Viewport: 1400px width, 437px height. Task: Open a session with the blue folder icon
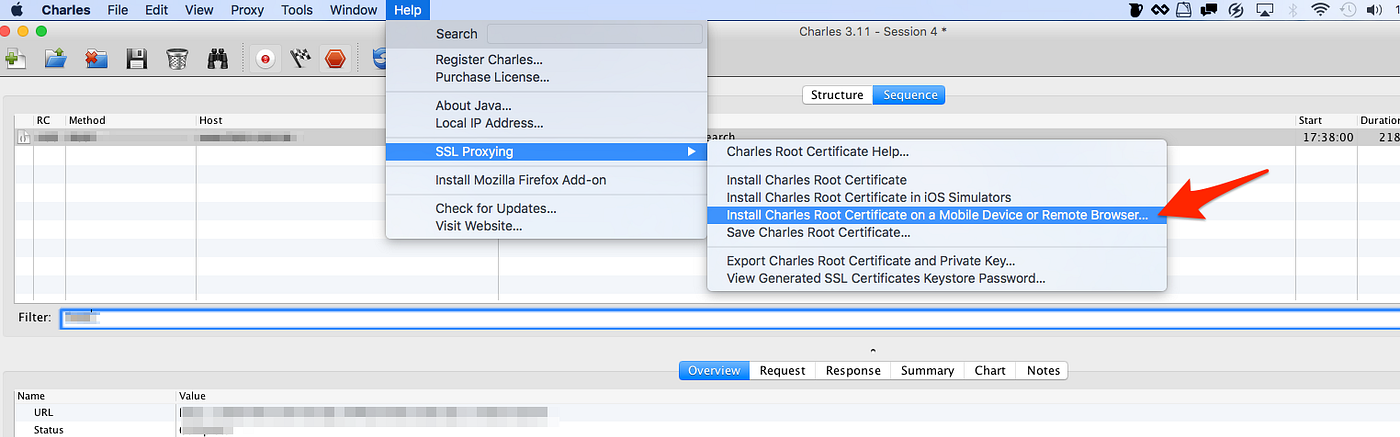(56, 59)
